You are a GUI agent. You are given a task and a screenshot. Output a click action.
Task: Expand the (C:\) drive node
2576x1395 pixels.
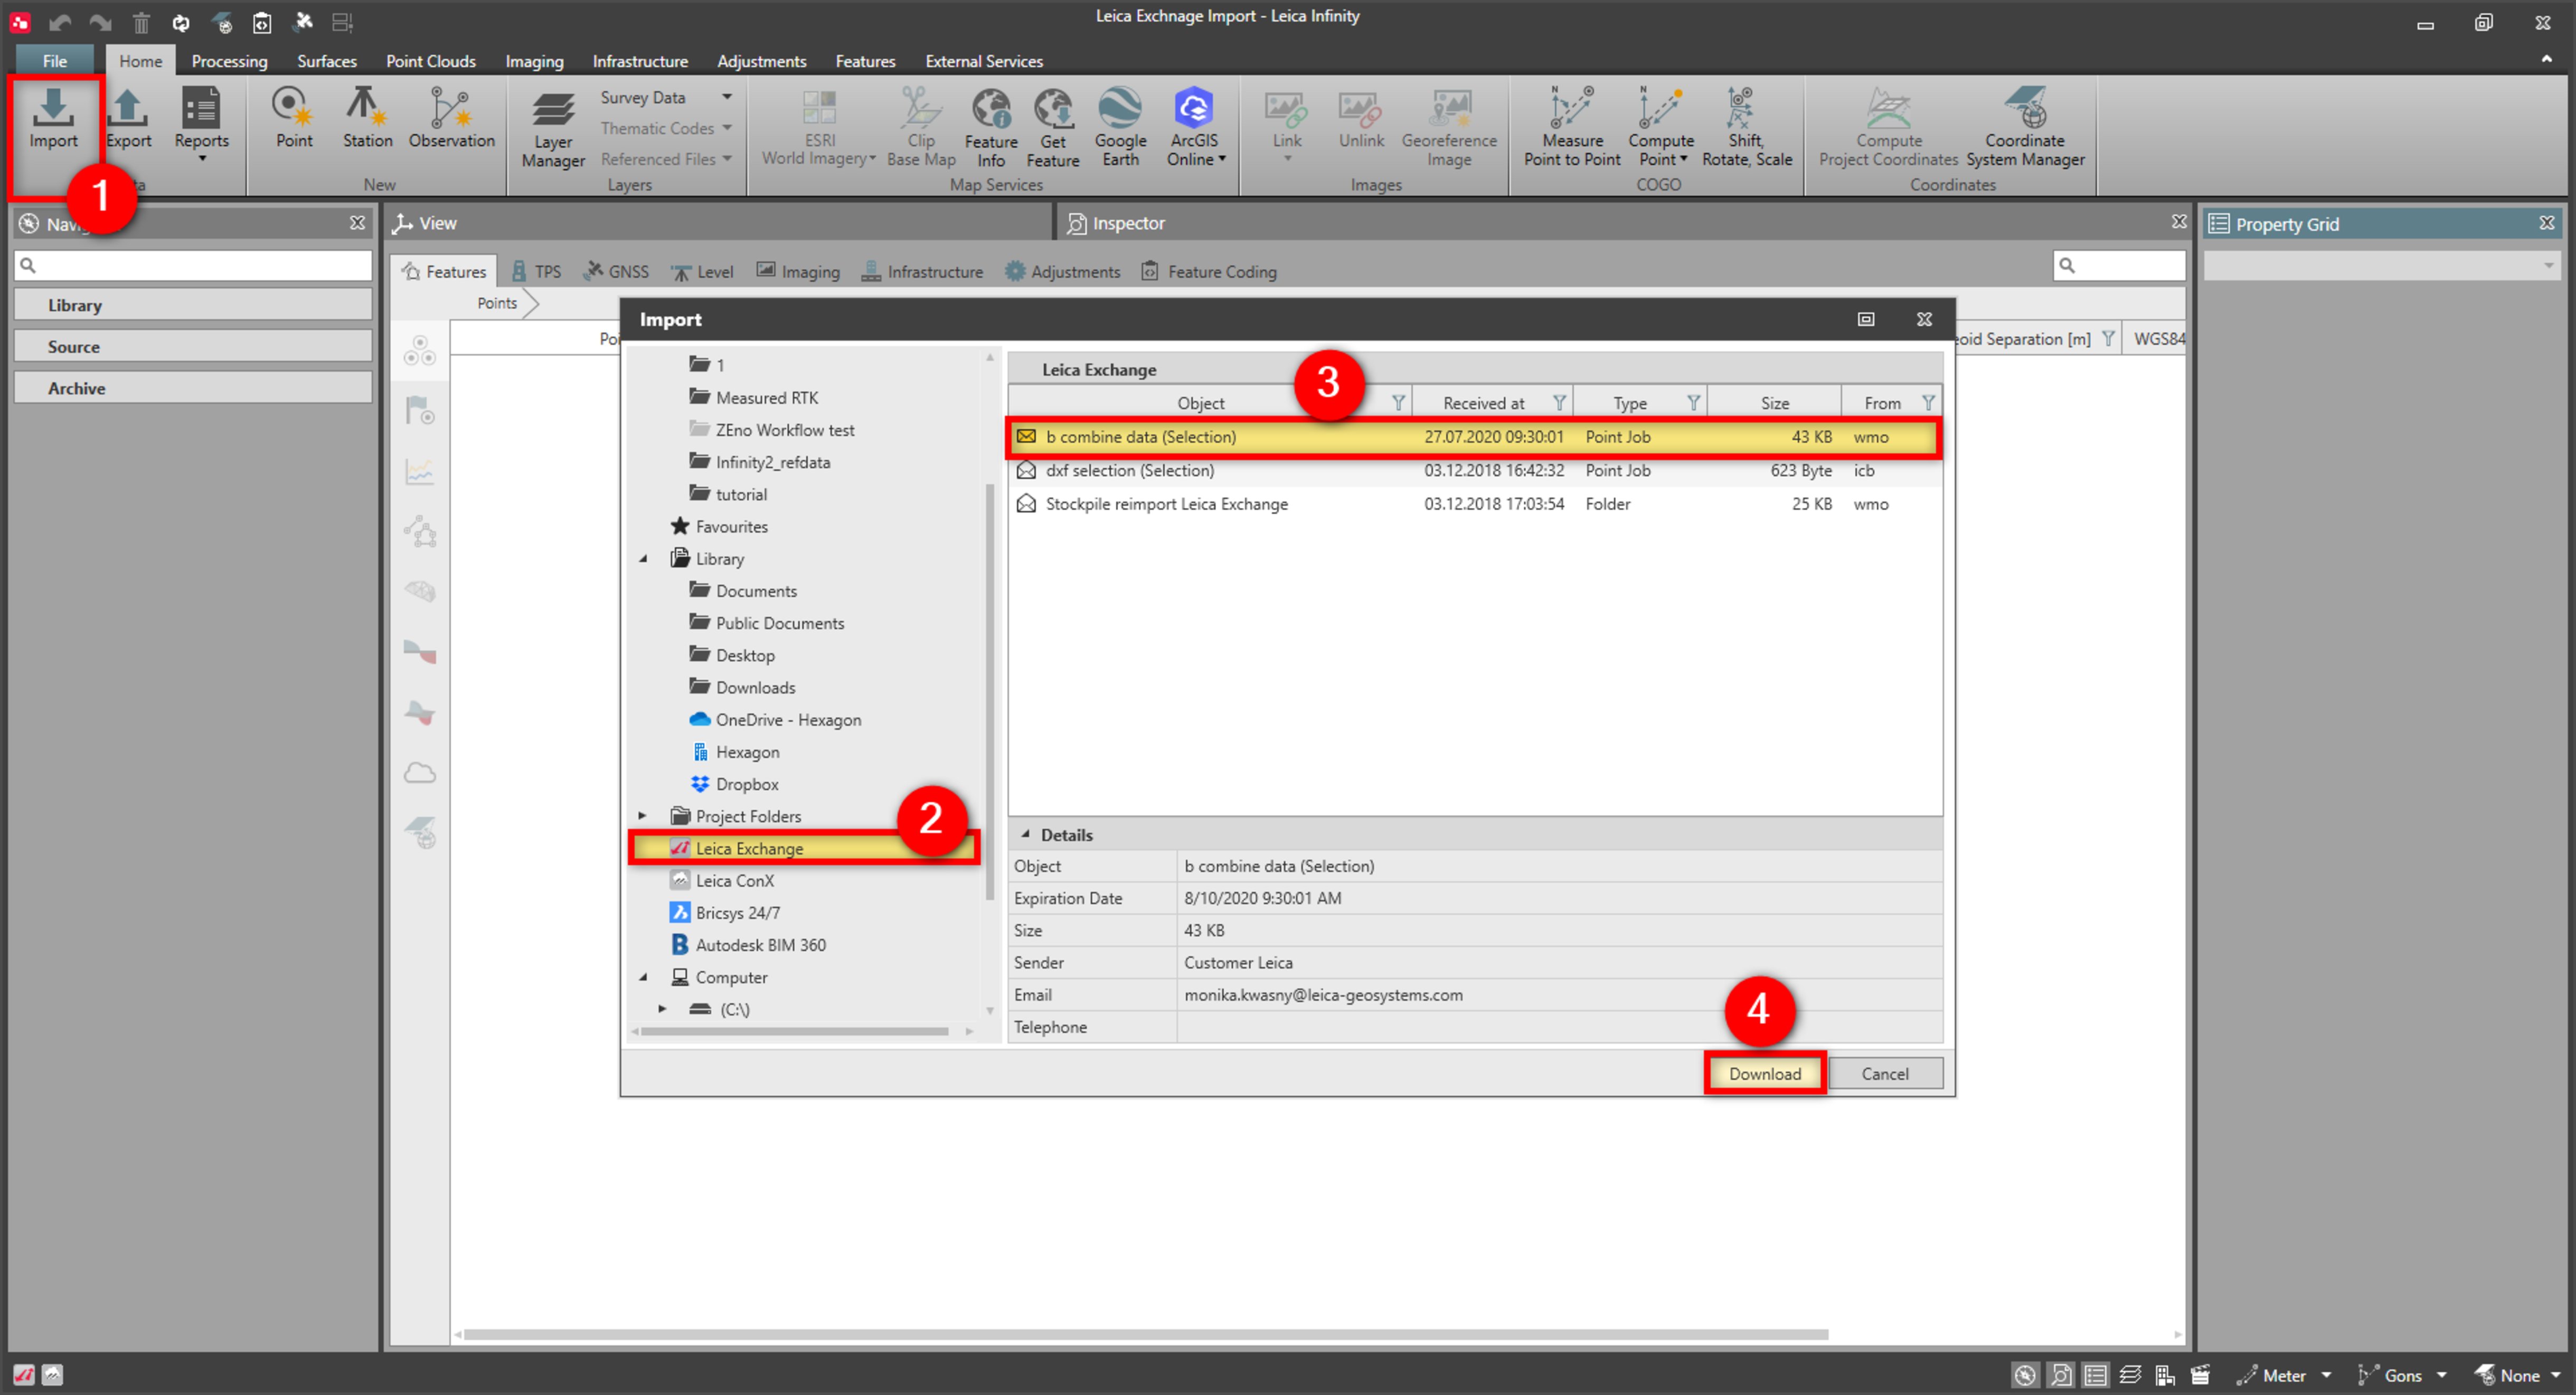pos(662,1009)
